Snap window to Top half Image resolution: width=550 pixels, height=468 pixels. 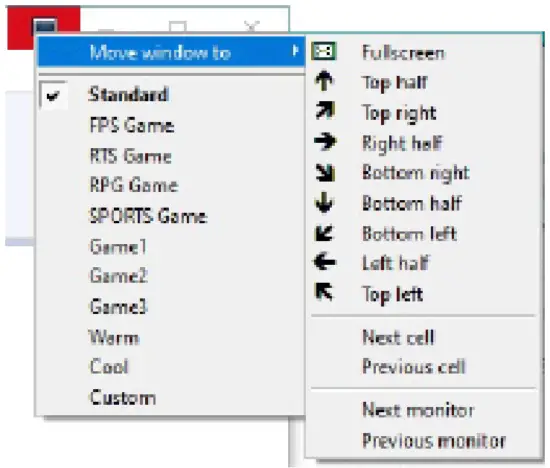pos(395,83)
